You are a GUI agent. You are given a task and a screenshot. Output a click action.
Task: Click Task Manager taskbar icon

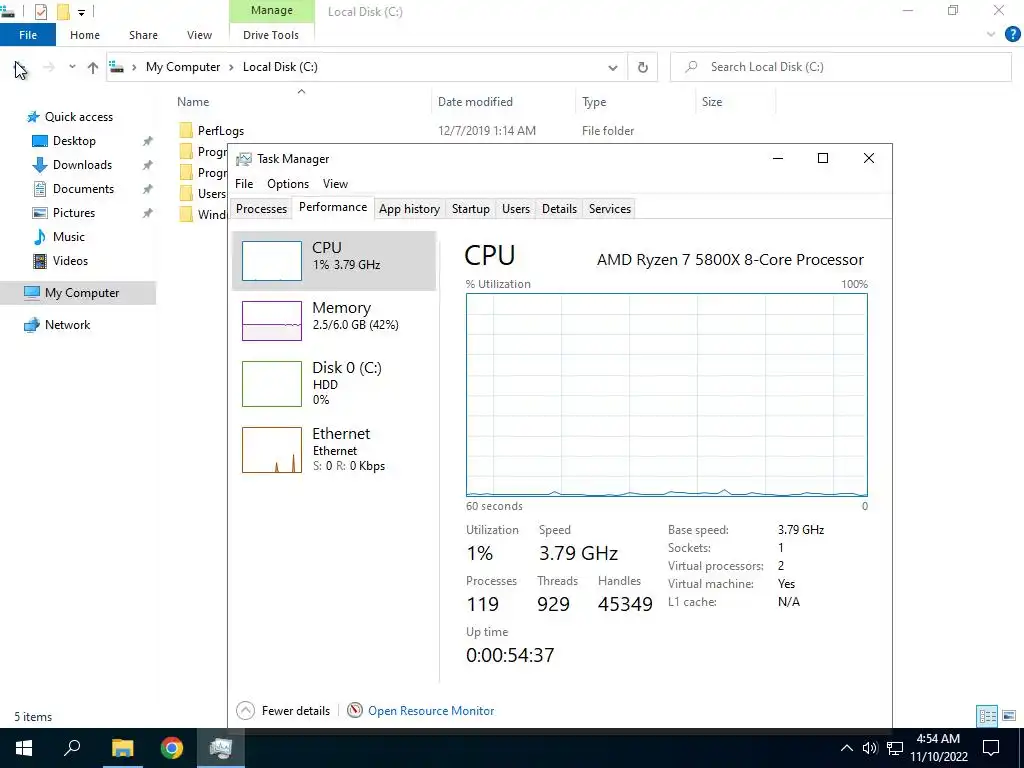[221, 748]
